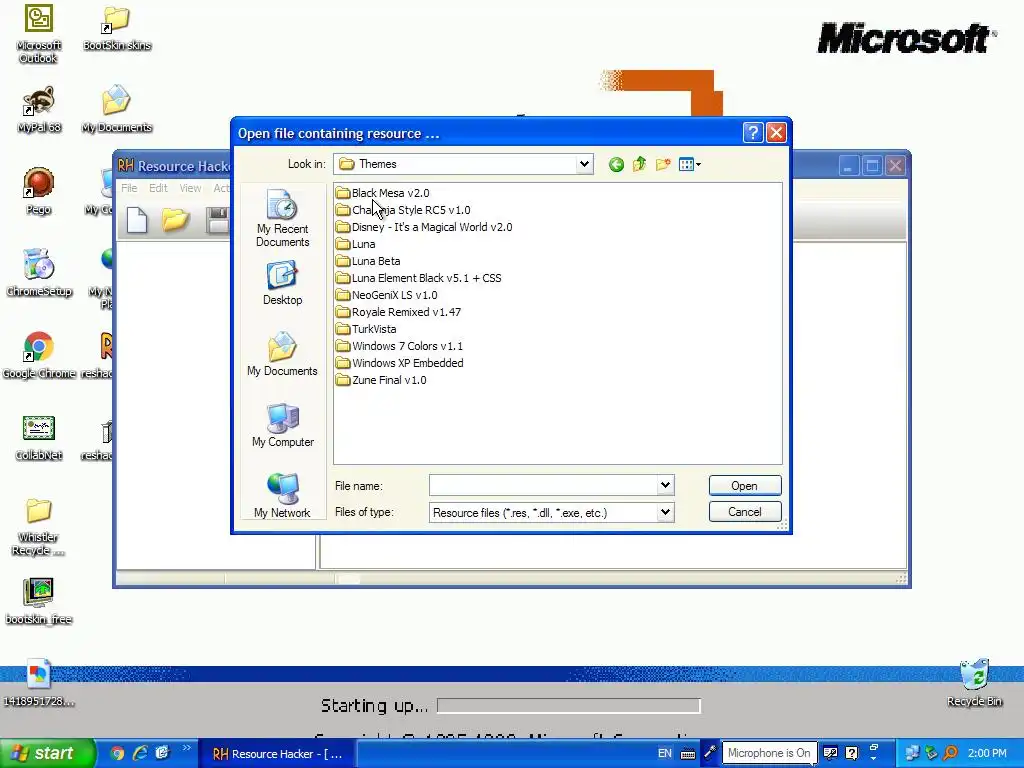The width and height of the screenshot is (1024, 768).
Task: Launch Chrome from Quick Launch bar
Action: [117, 754]
